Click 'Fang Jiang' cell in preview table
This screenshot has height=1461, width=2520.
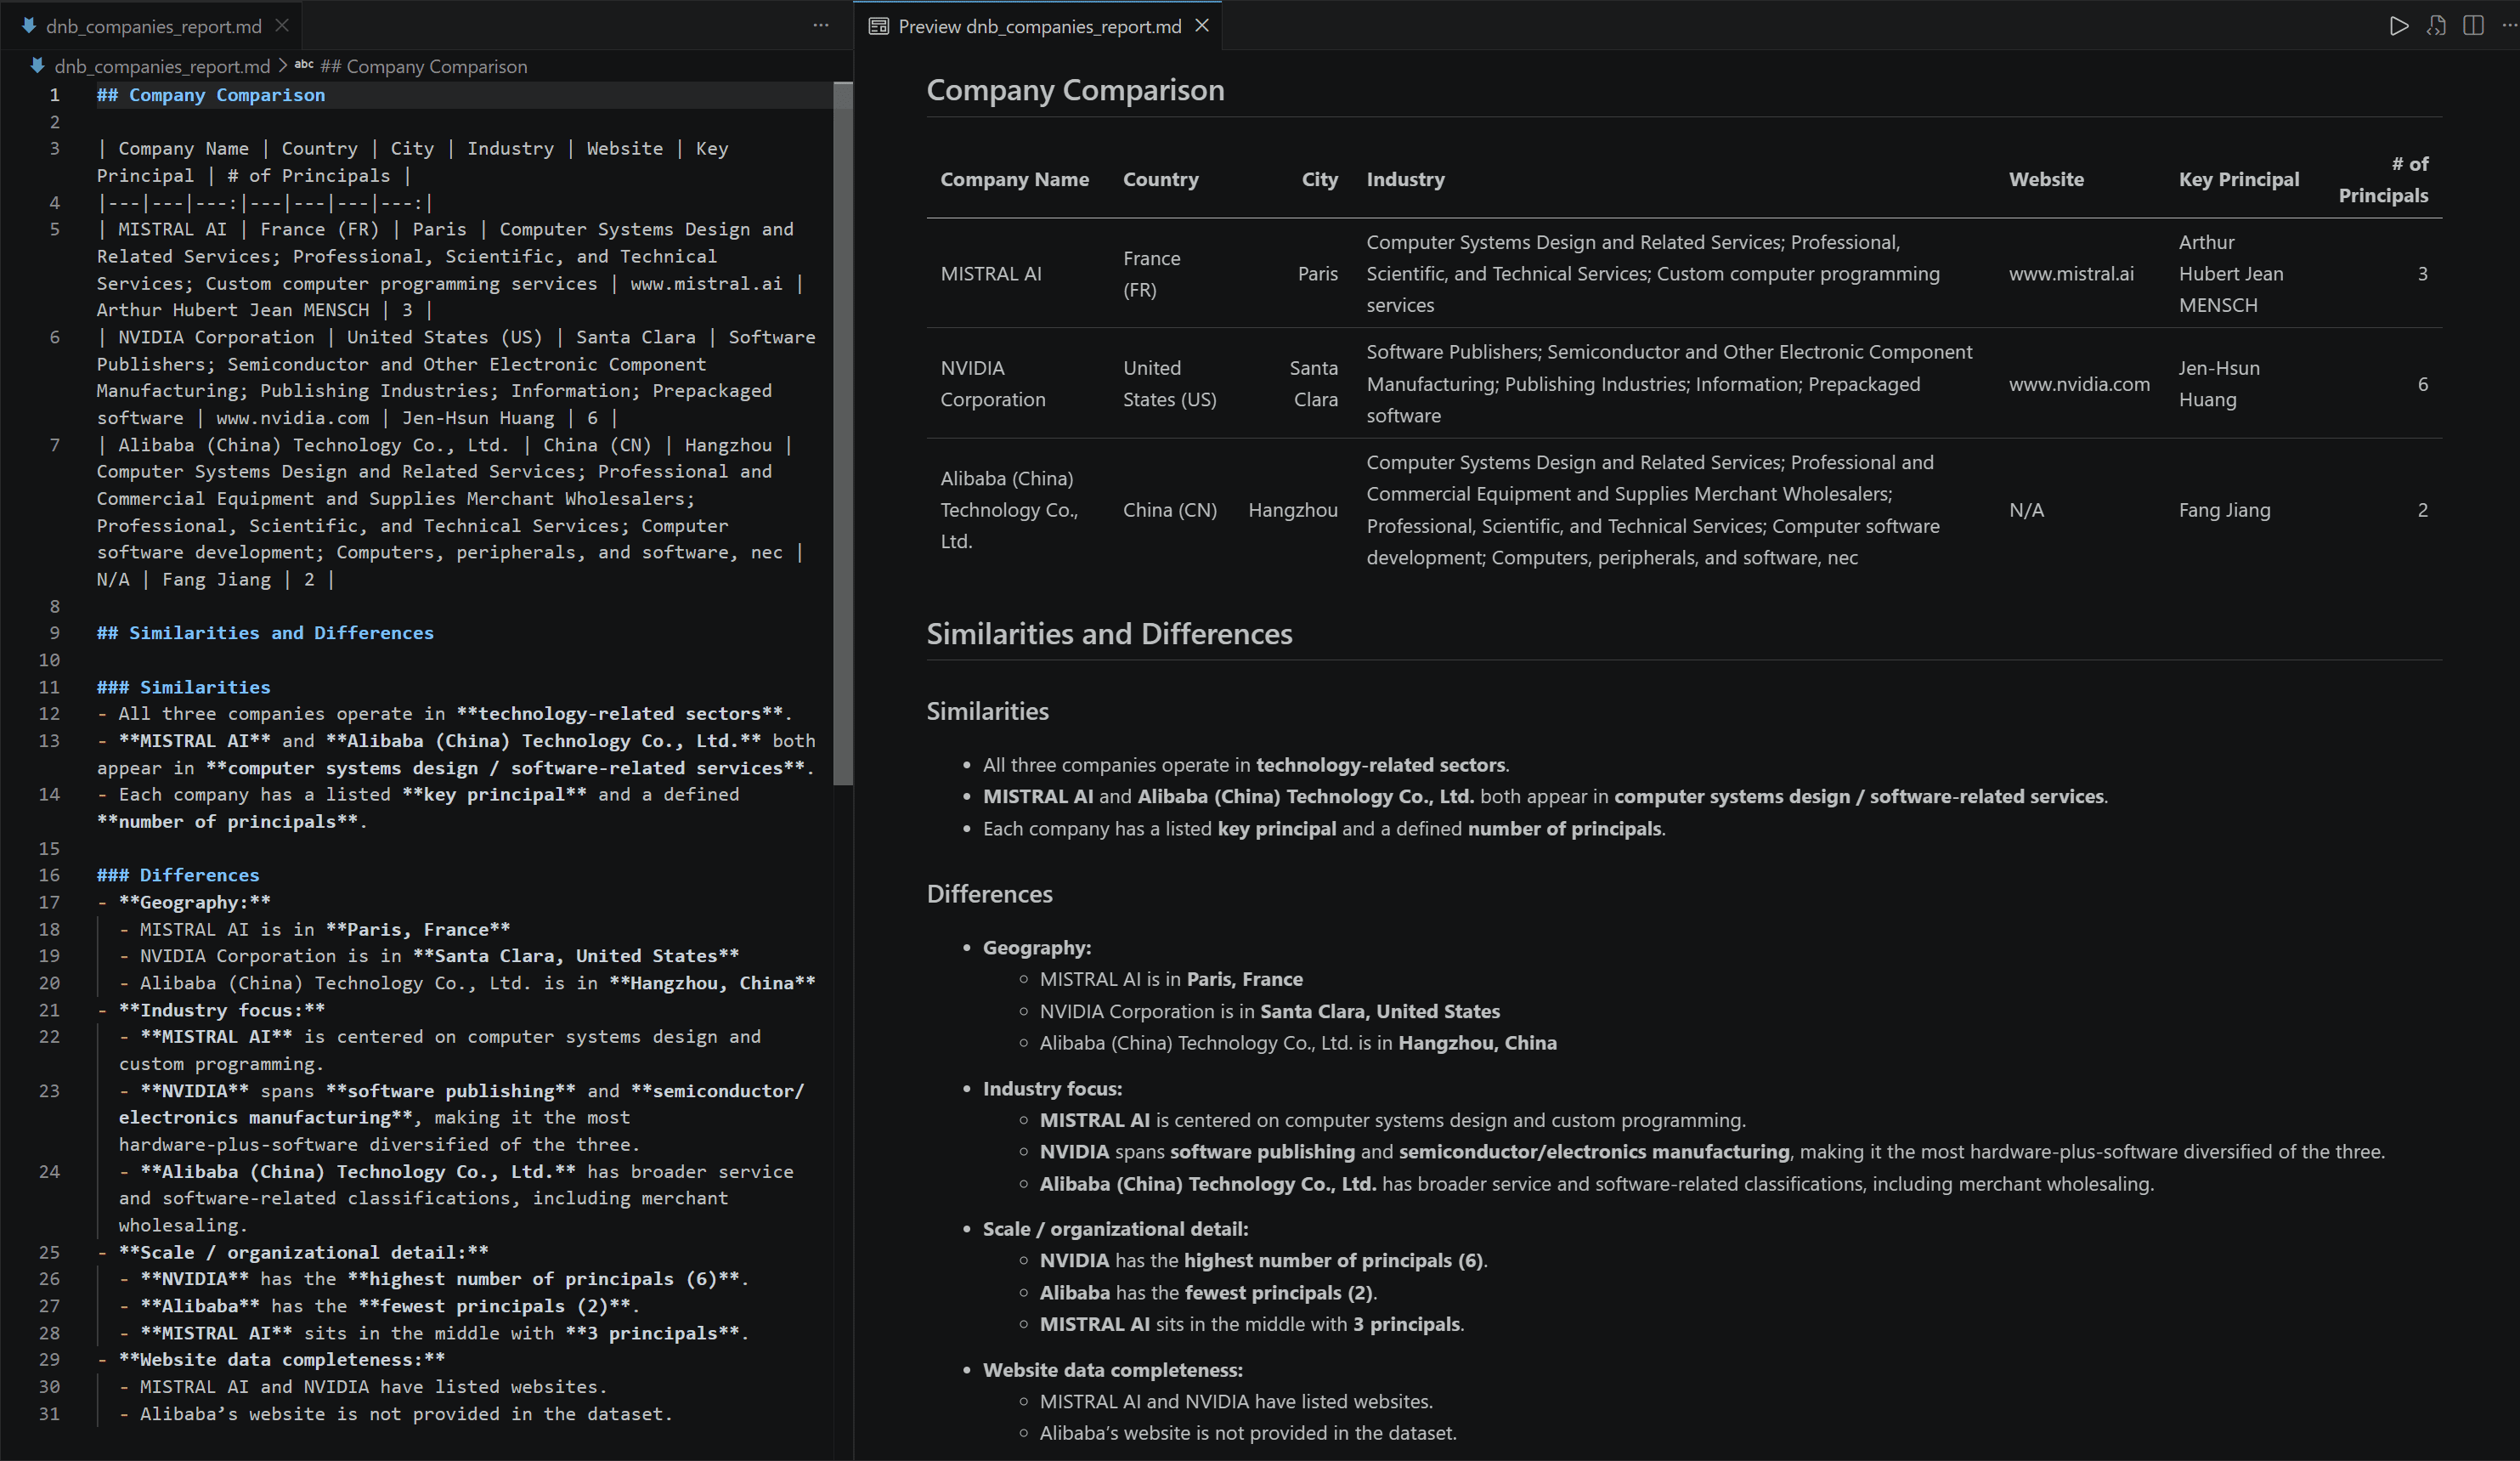(x=2224, y=510)
